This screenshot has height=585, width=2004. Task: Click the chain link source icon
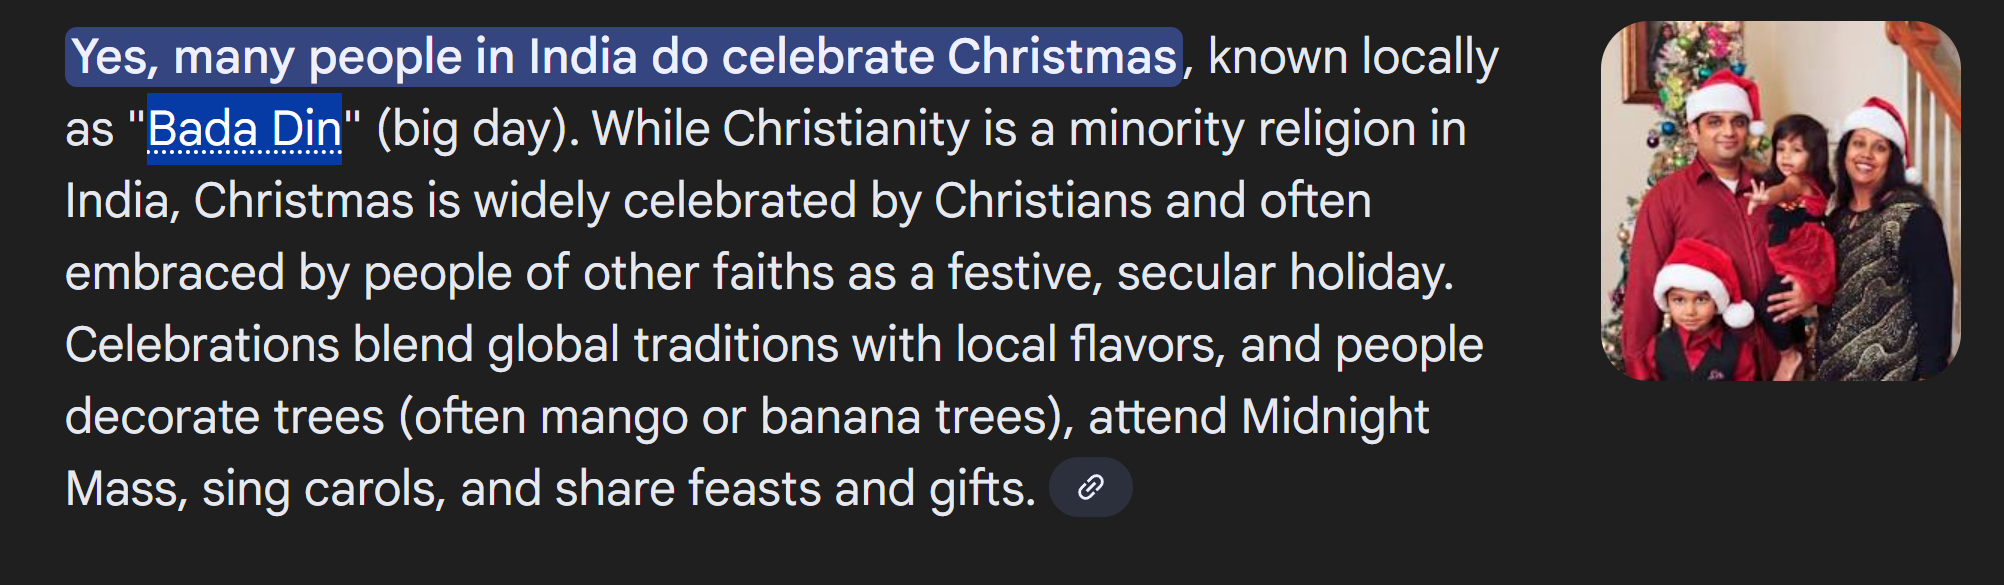(x=1090, y=487)
